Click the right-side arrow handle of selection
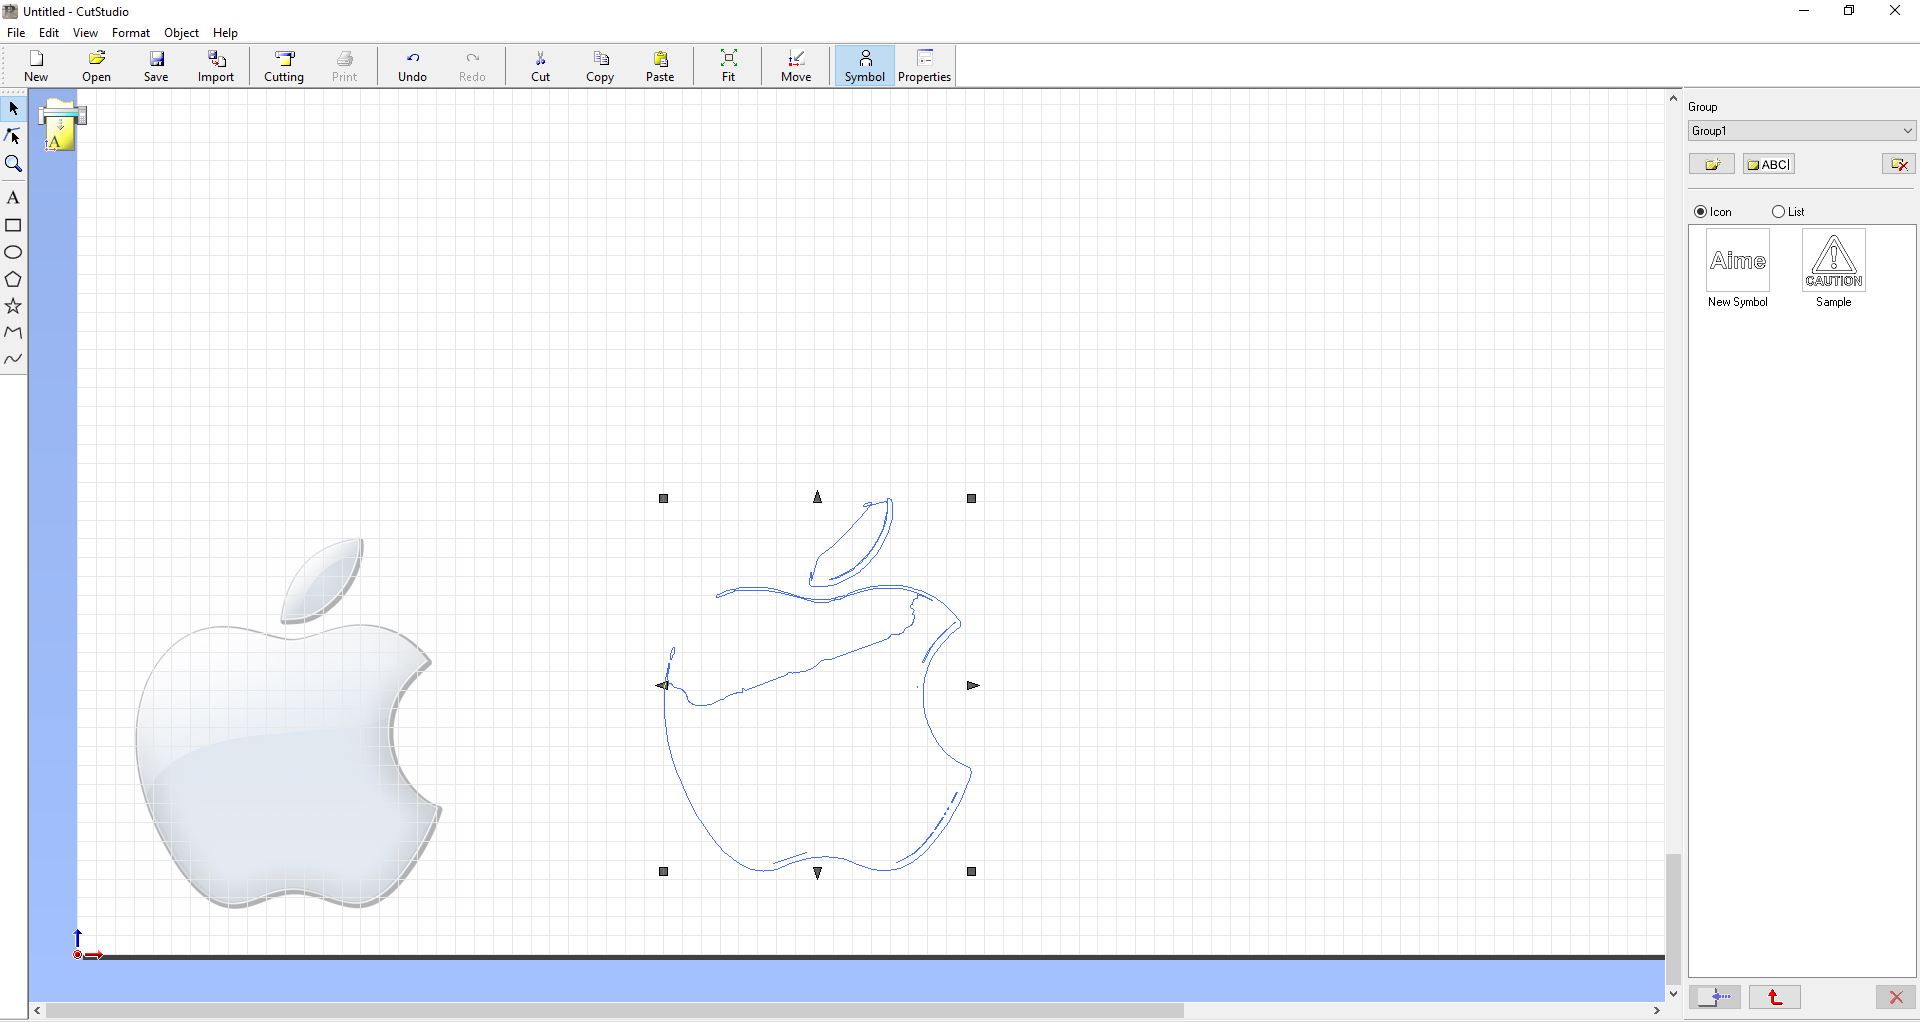This screenshot has width=1920, height=1022. [973, 686]
